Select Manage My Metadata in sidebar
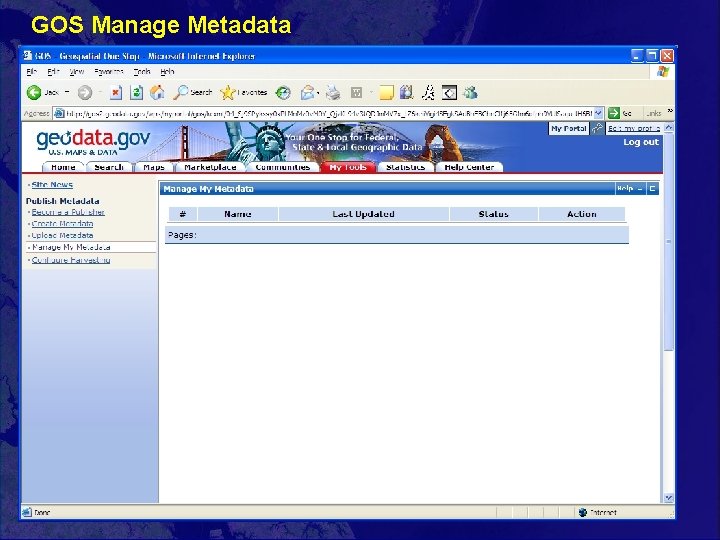This screenshot has width=720, height=540. (71, 247)
